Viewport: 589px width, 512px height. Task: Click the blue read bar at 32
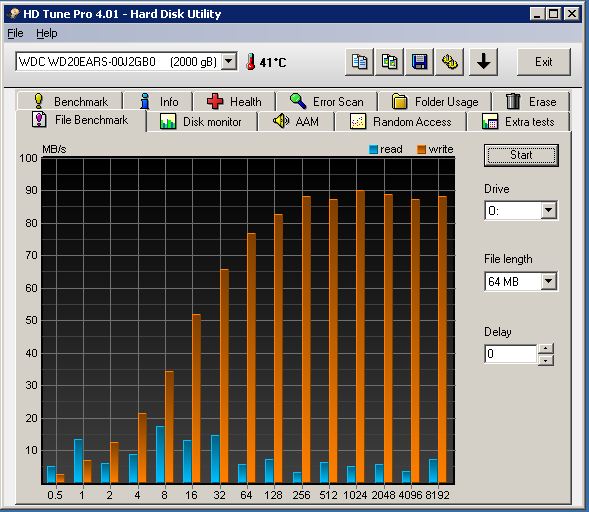(215, 459)
